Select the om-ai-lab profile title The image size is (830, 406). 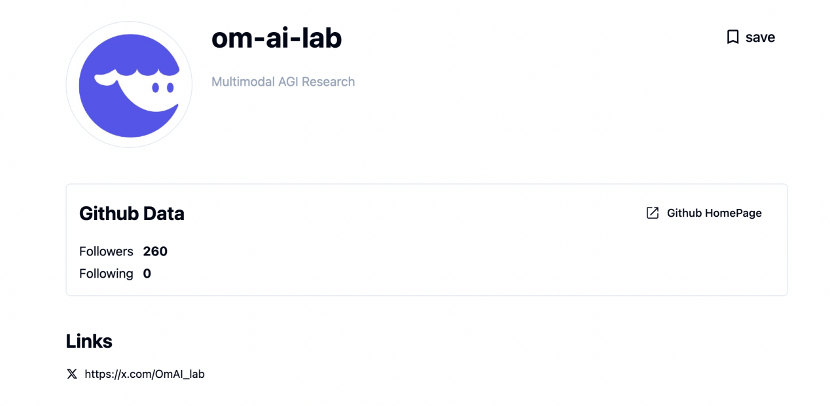(x=277, y=38)
